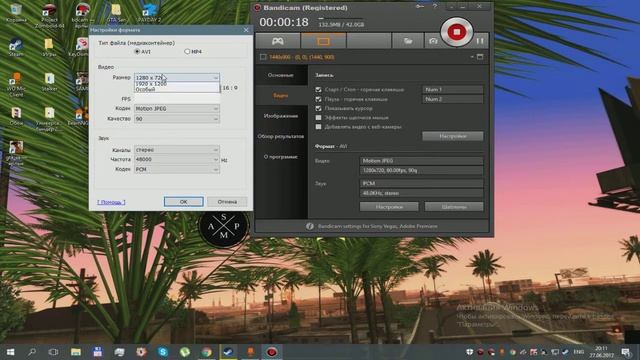Toggle the Старт/Стоп hotkey checkbox
This screenshot has height=360, width=640.
pyautogui.click(x=318, y=89)
